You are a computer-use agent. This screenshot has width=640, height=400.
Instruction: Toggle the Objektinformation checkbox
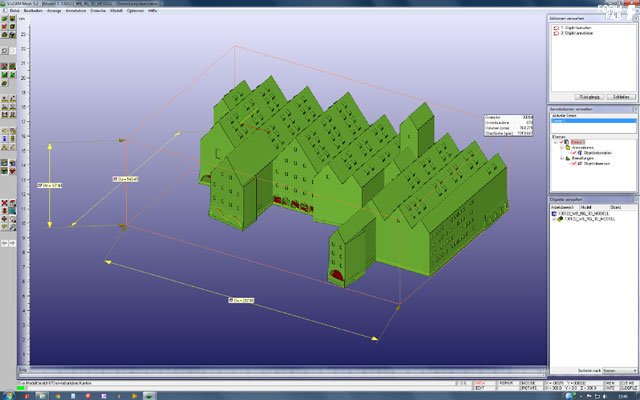point(574,153)
